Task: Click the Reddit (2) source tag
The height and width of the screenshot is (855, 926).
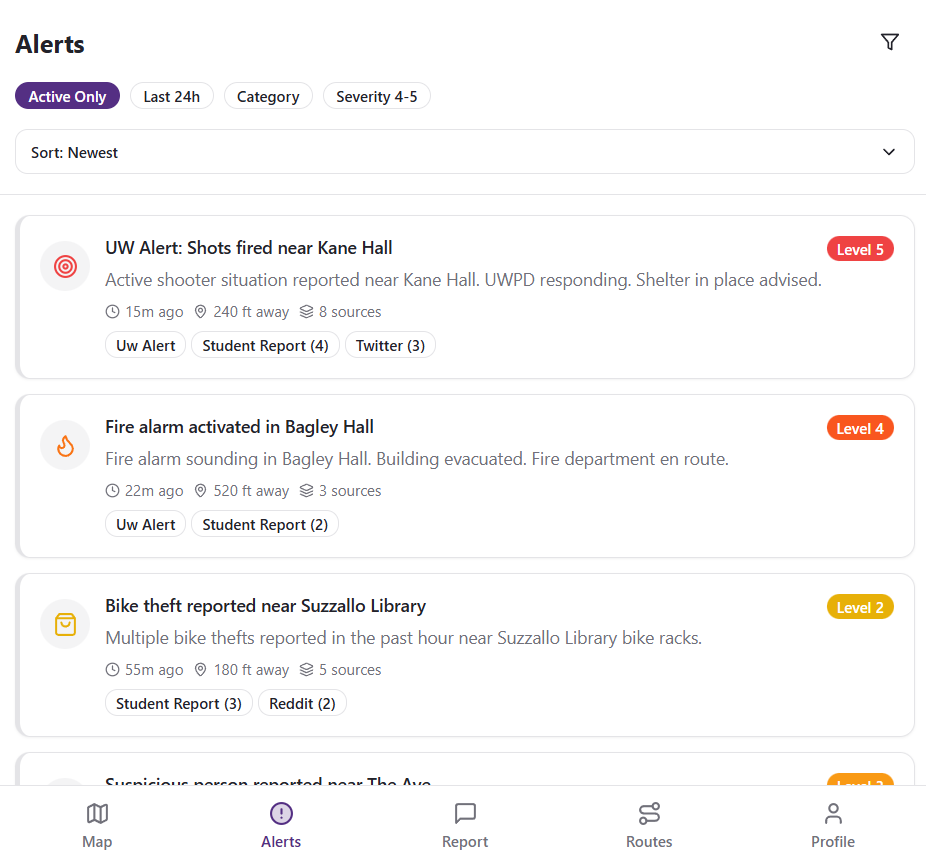Action: coord(302,703)
